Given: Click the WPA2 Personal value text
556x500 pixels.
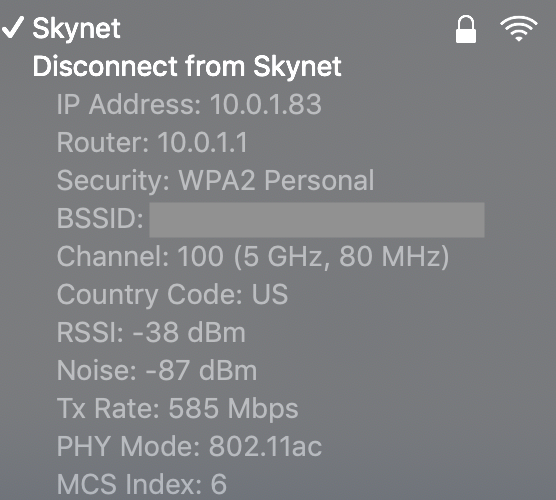Looking at the screenshot, I should click(276, 180).
